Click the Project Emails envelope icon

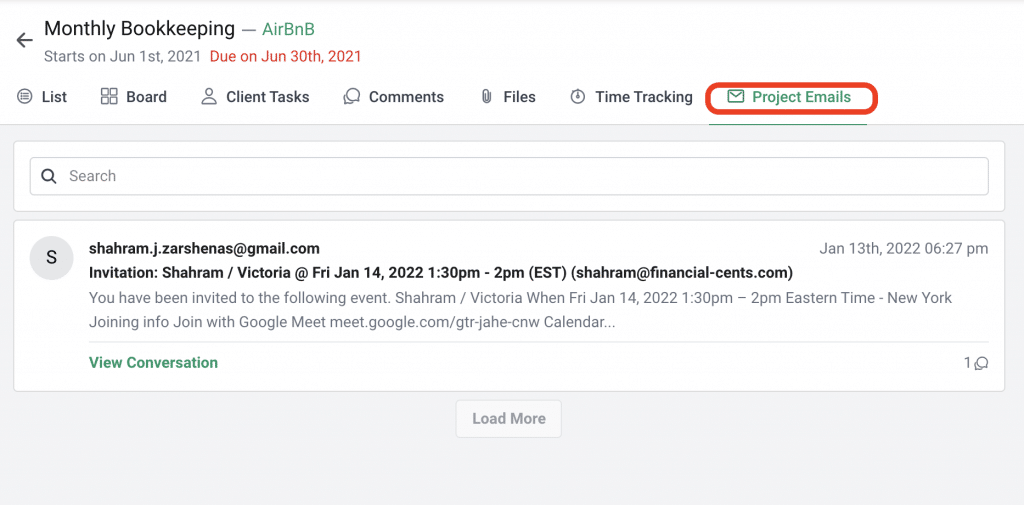[x=736, y=97]
